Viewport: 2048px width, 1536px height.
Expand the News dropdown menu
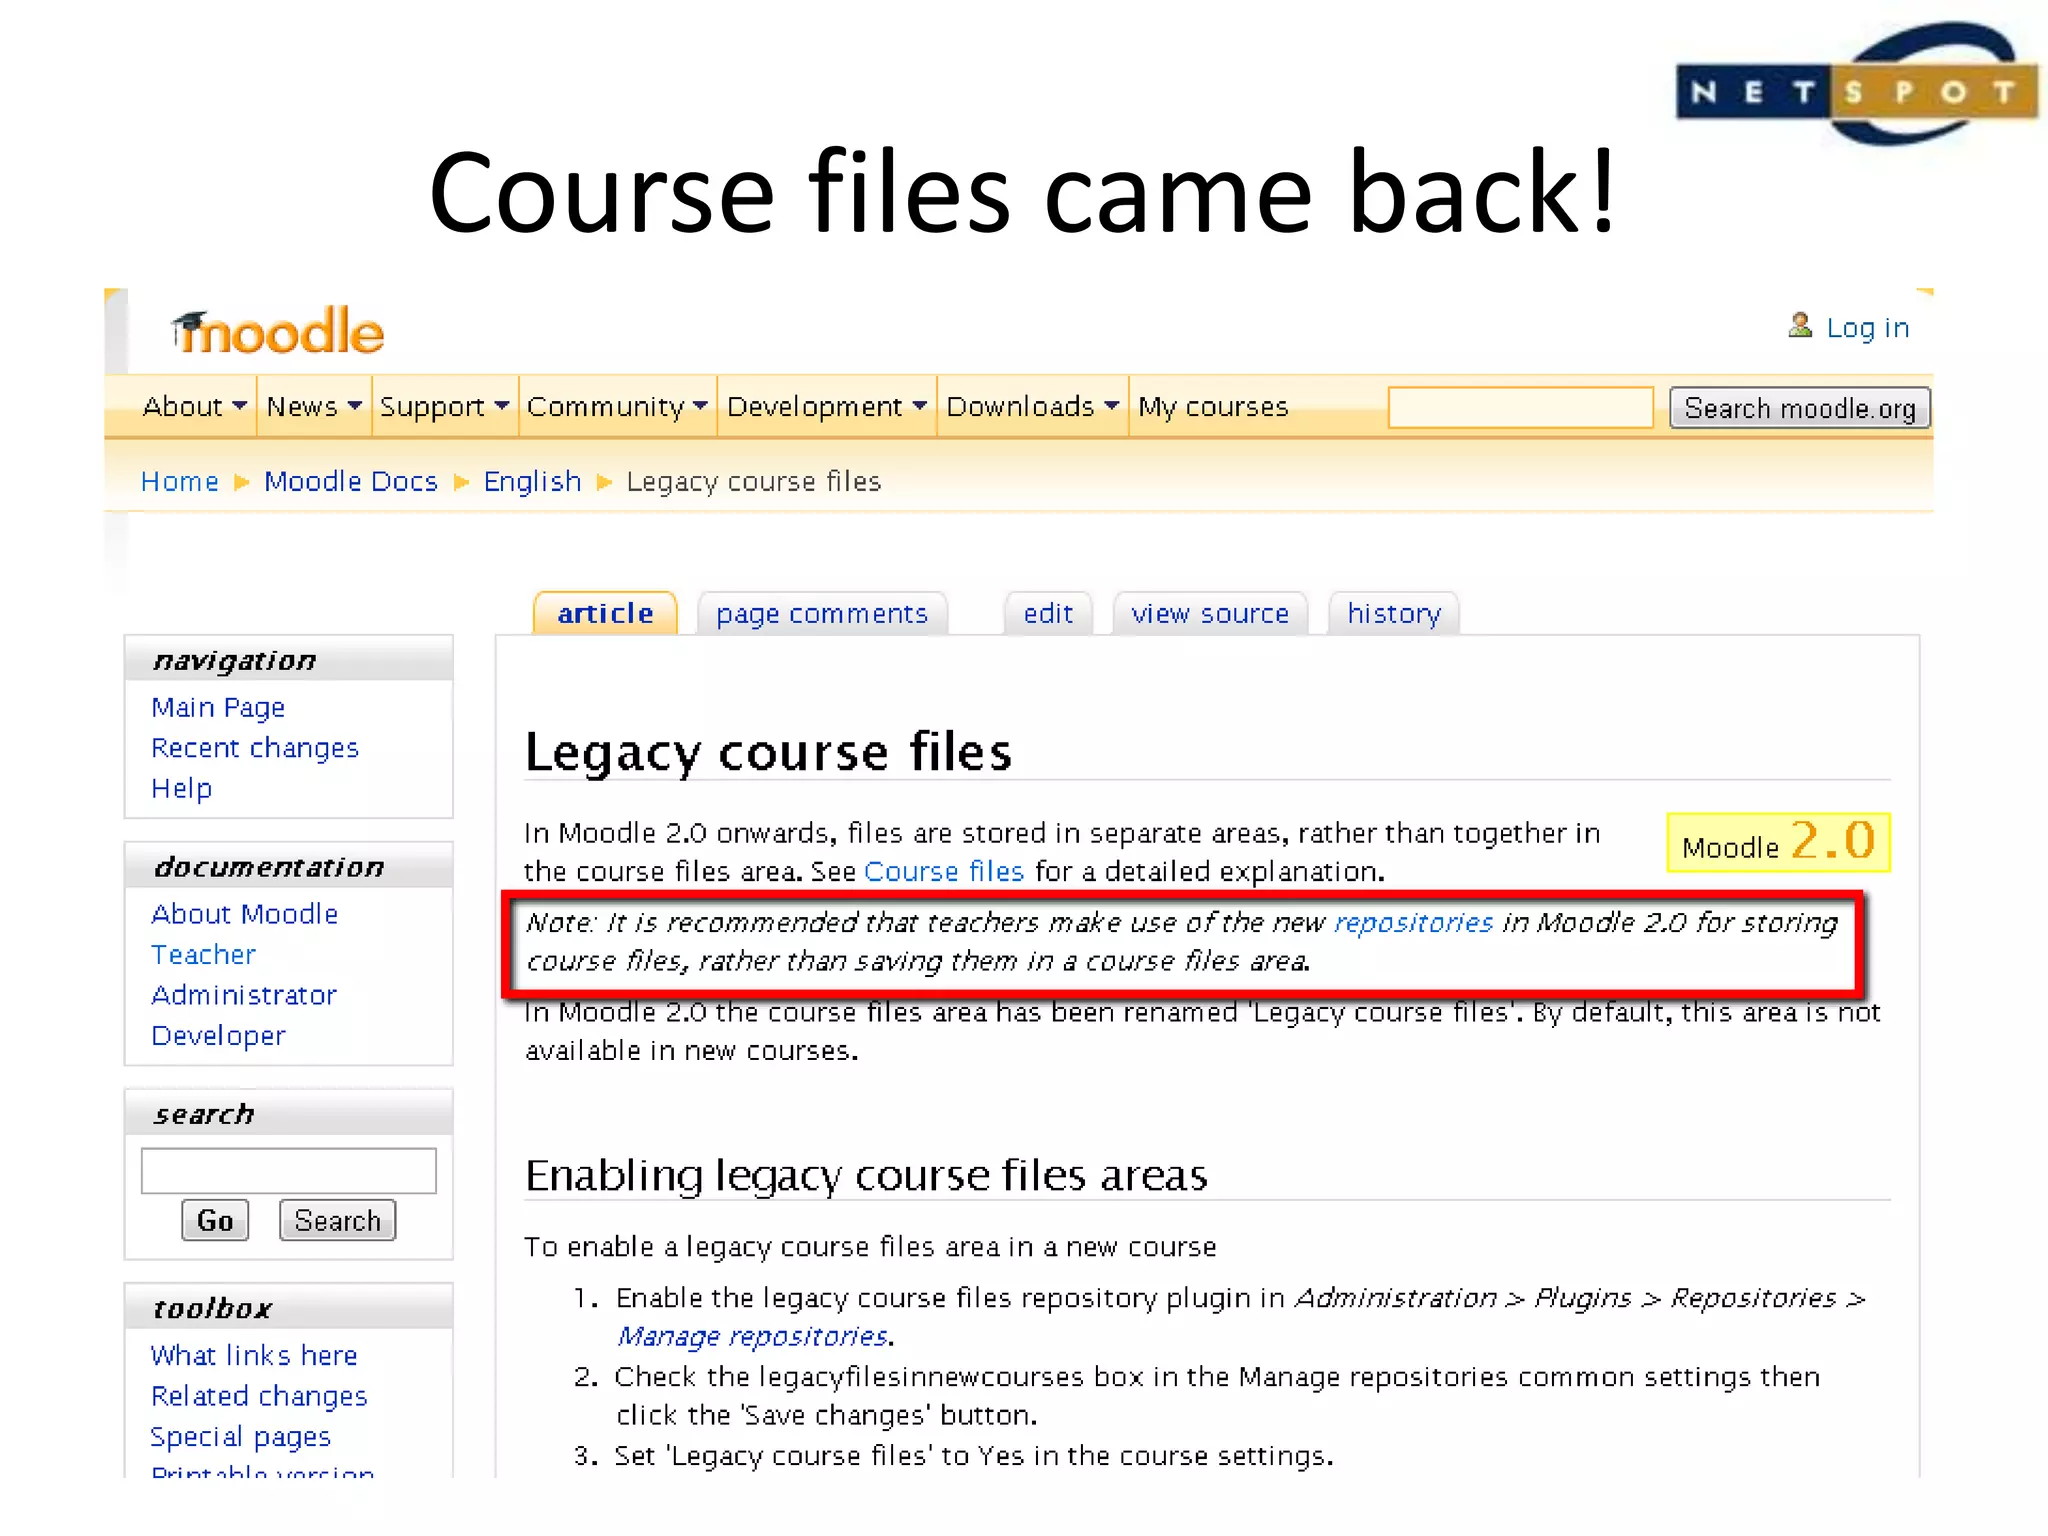tap(314, 406)
